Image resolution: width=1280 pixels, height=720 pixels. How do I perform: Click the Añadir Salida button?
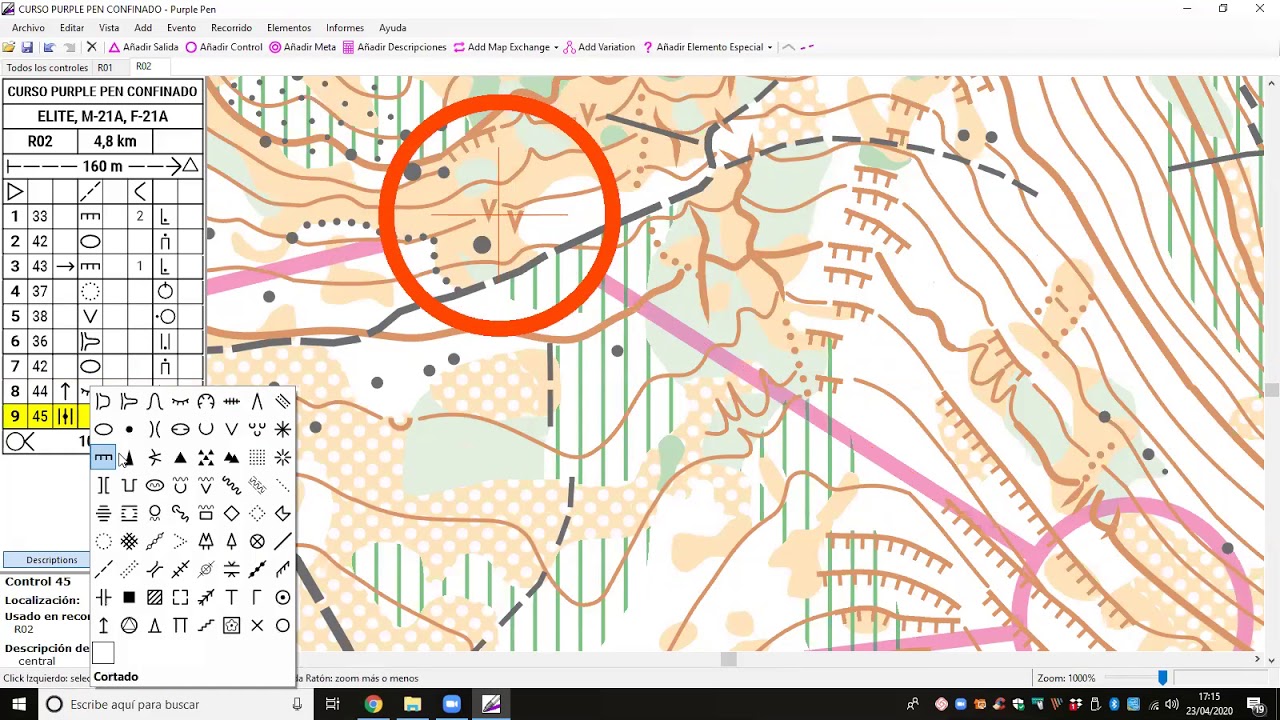point(143,47)
